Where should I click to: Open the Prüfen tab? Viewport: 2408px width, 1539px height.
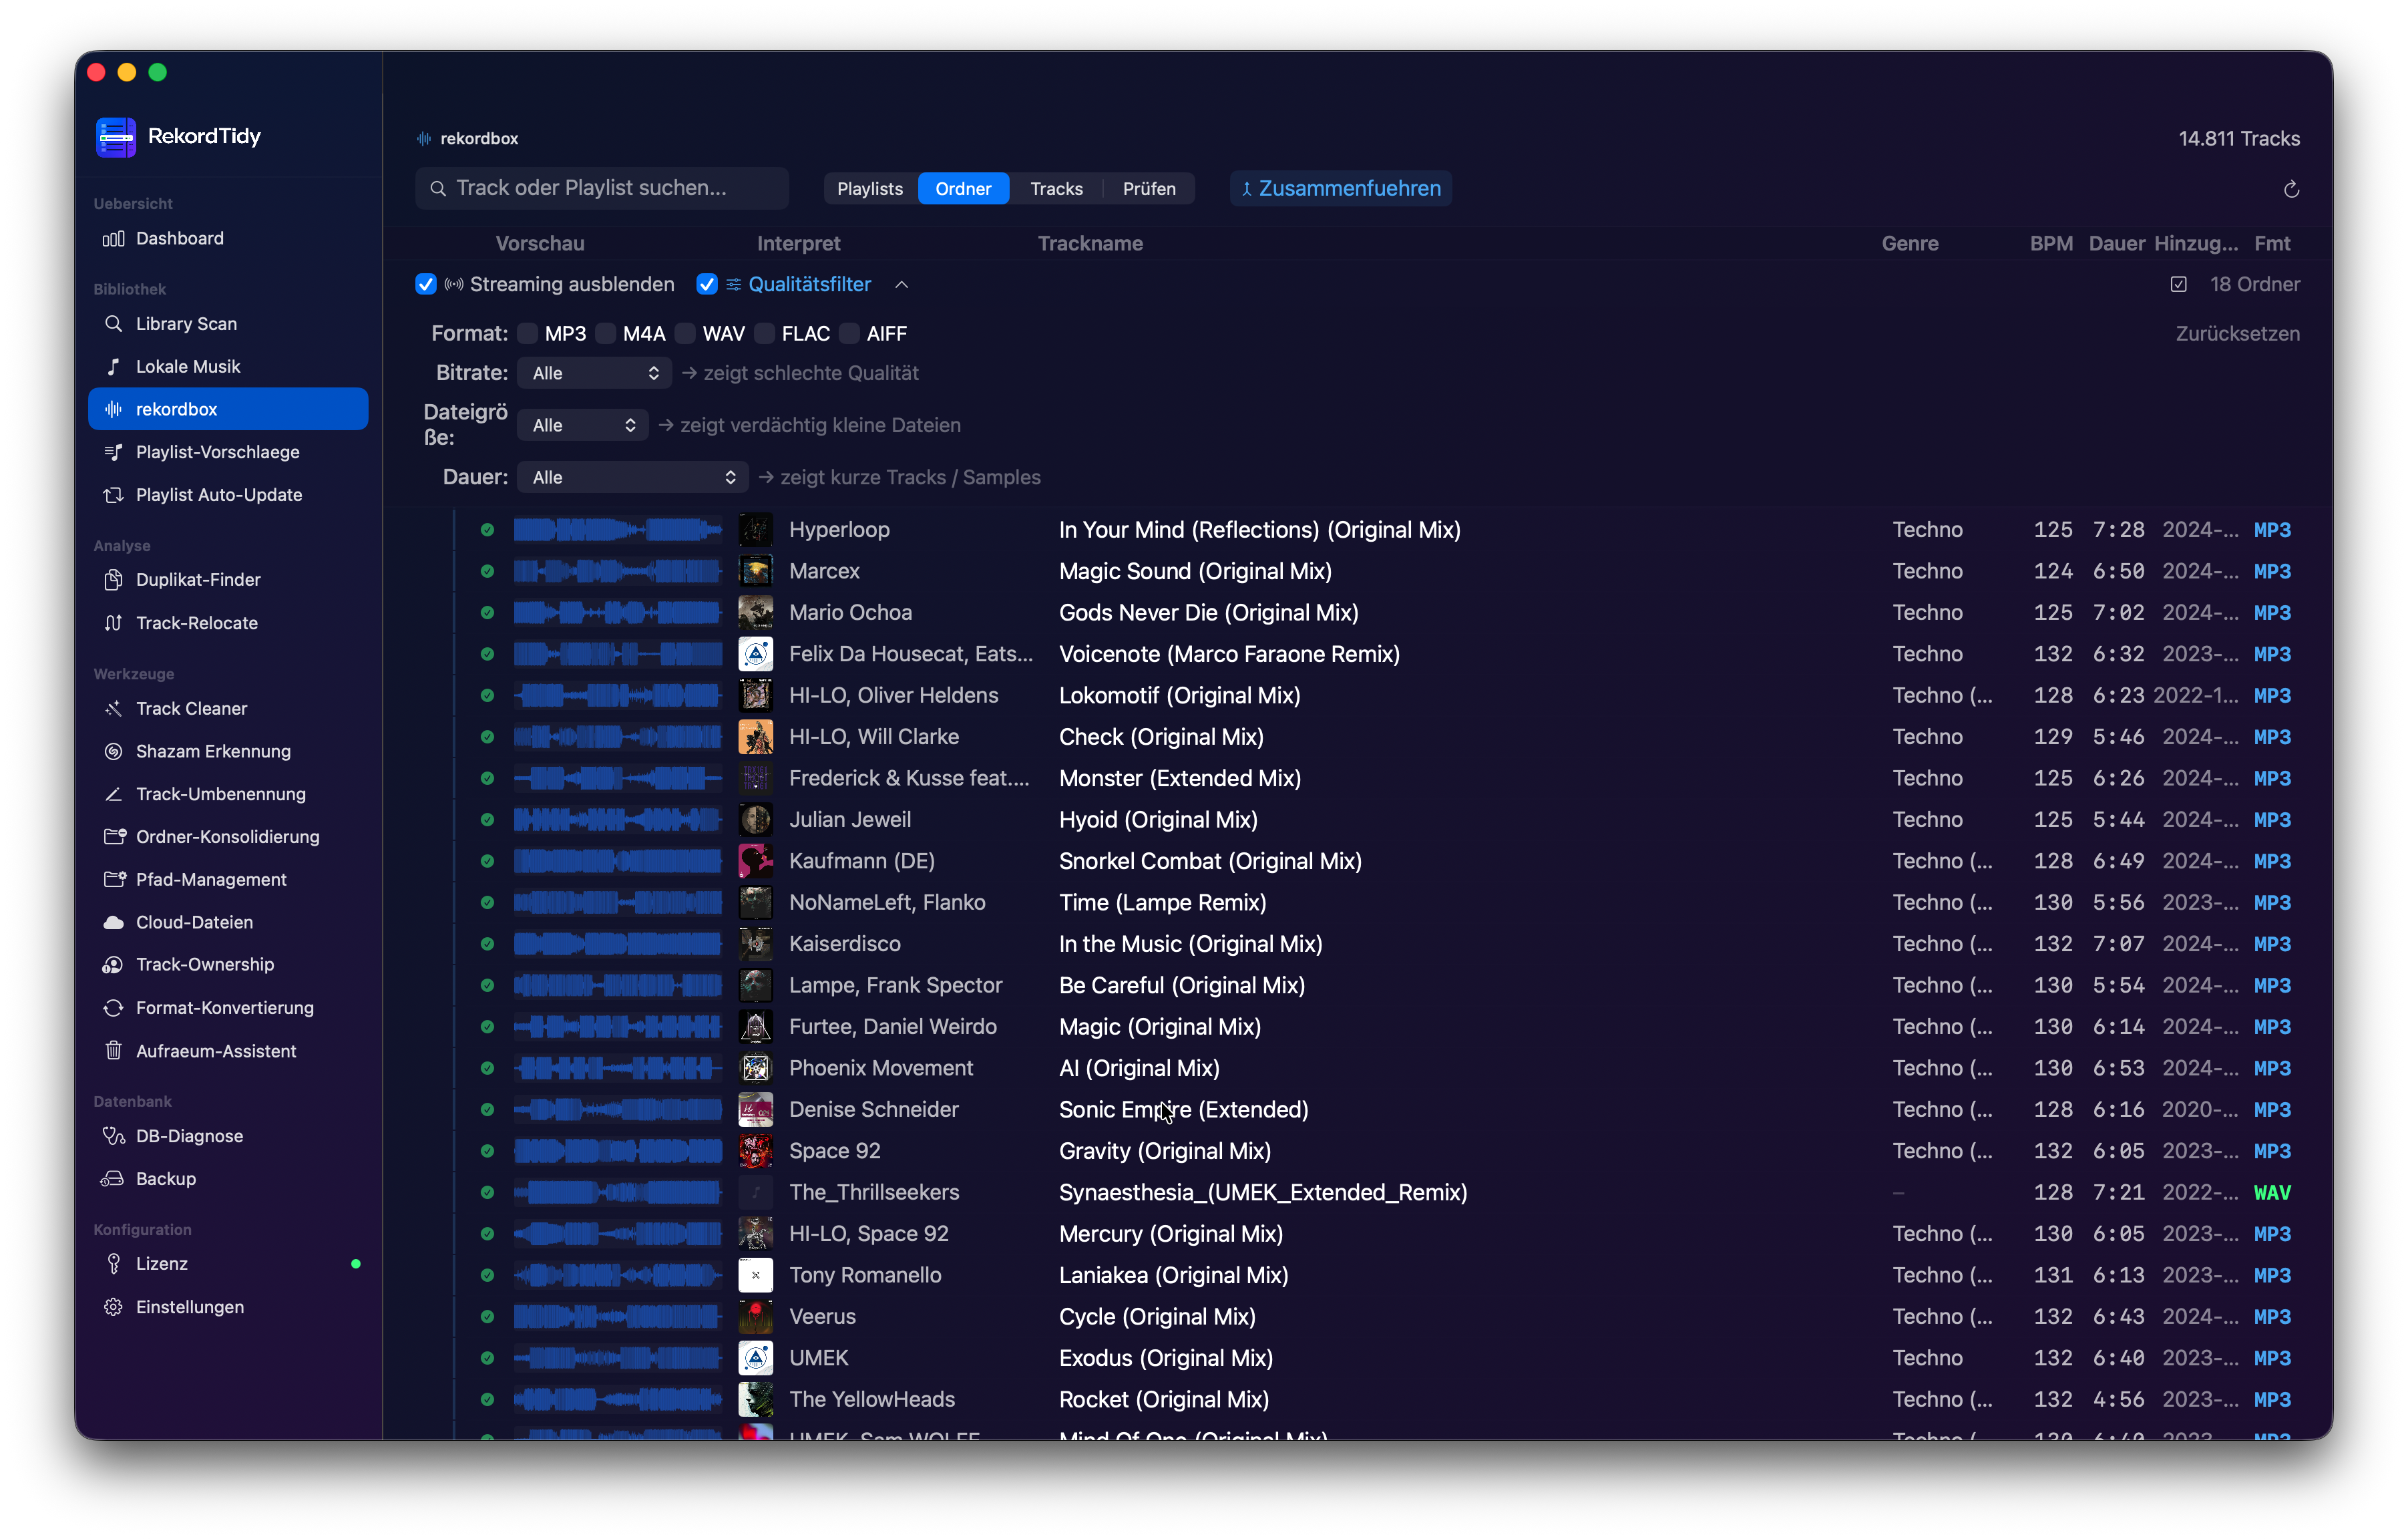click(x=1149, y=189)
